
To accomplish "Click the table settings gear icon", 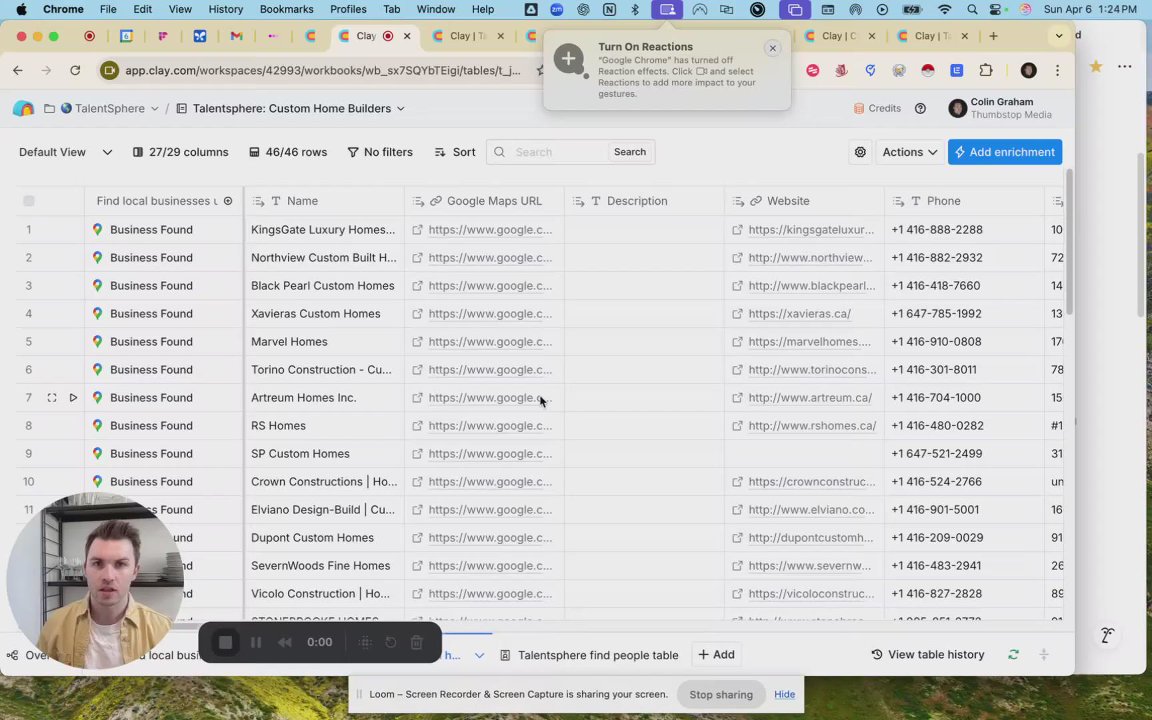I will click(860, 152).
